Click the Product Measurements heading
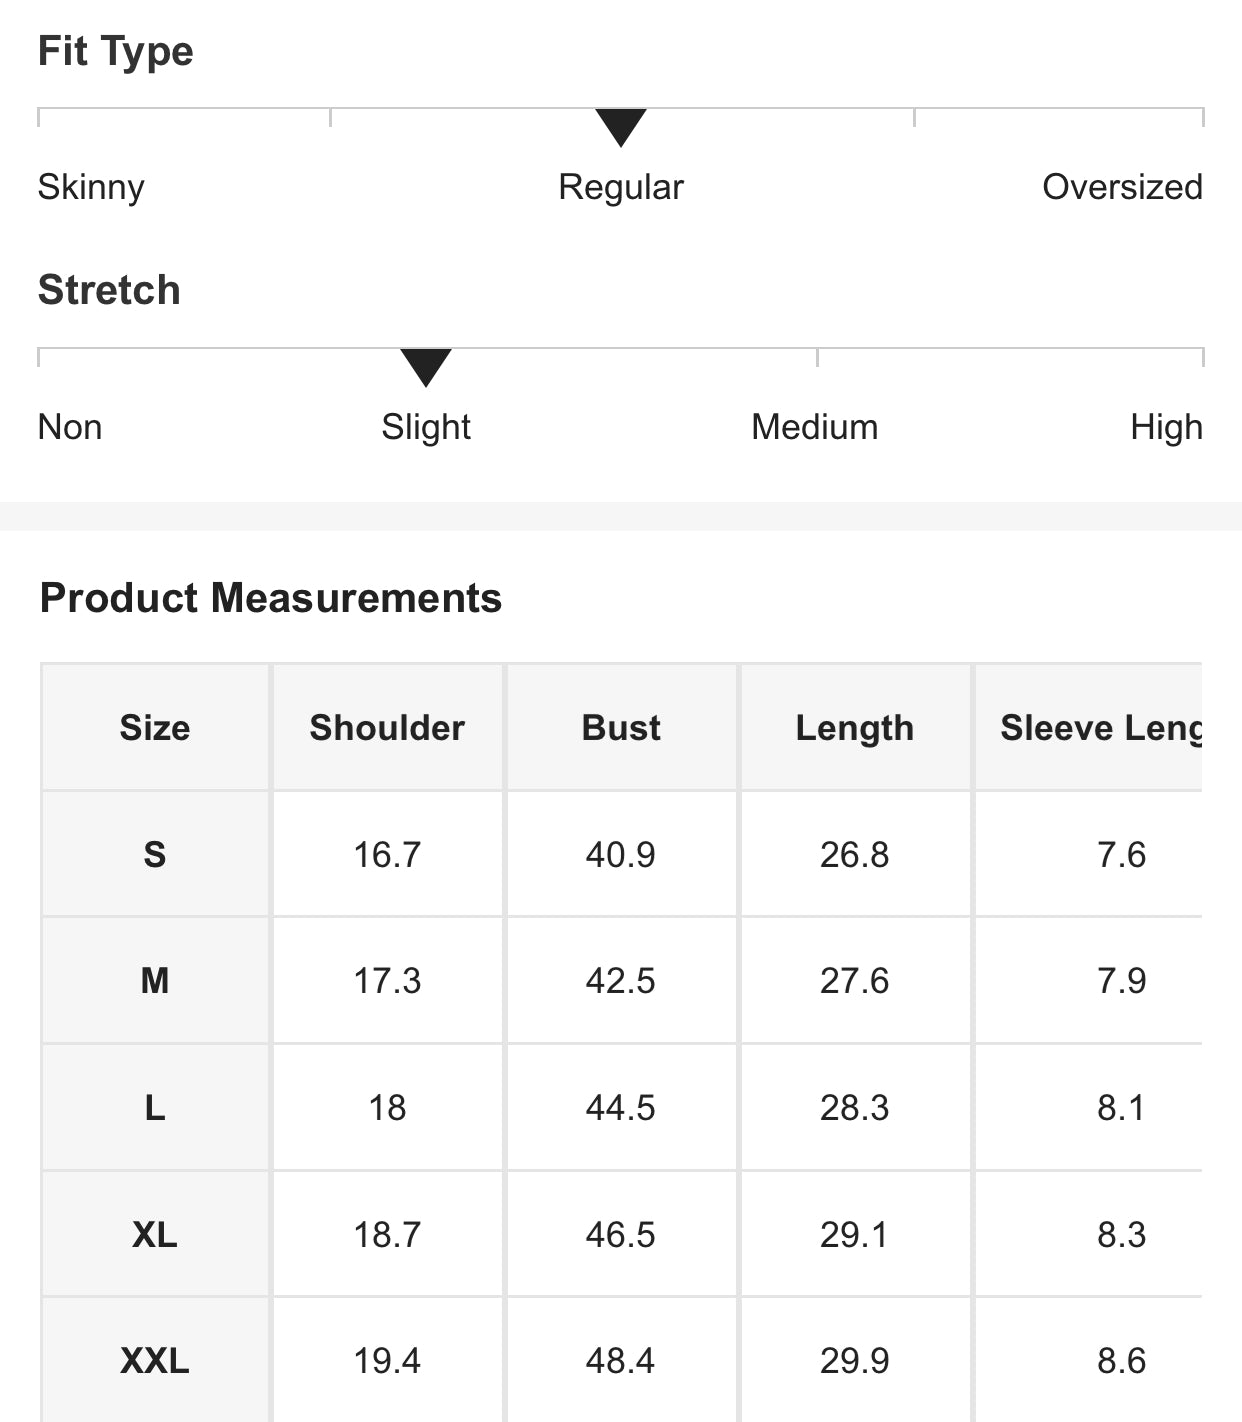This screenshot has height=1422, width=1242. 270,598
